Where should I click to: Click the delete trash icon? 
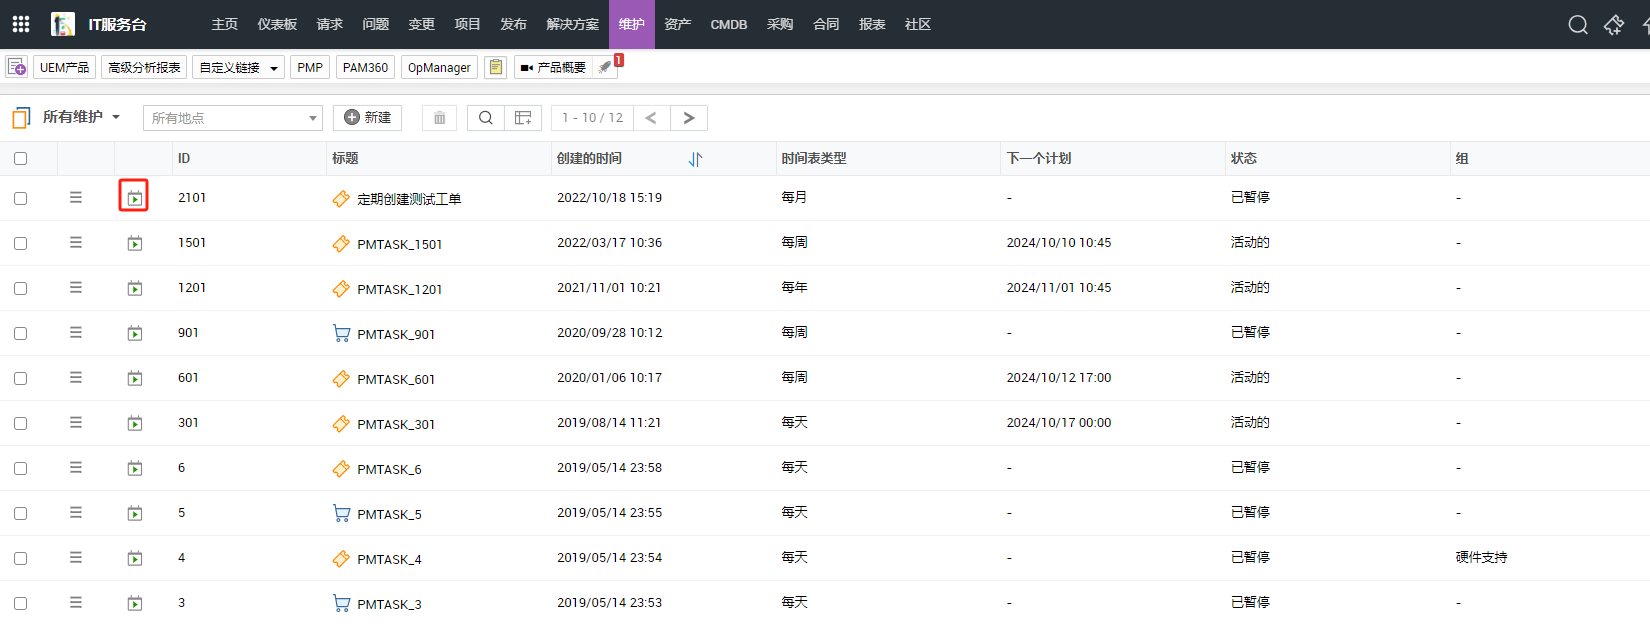point(439,118)
